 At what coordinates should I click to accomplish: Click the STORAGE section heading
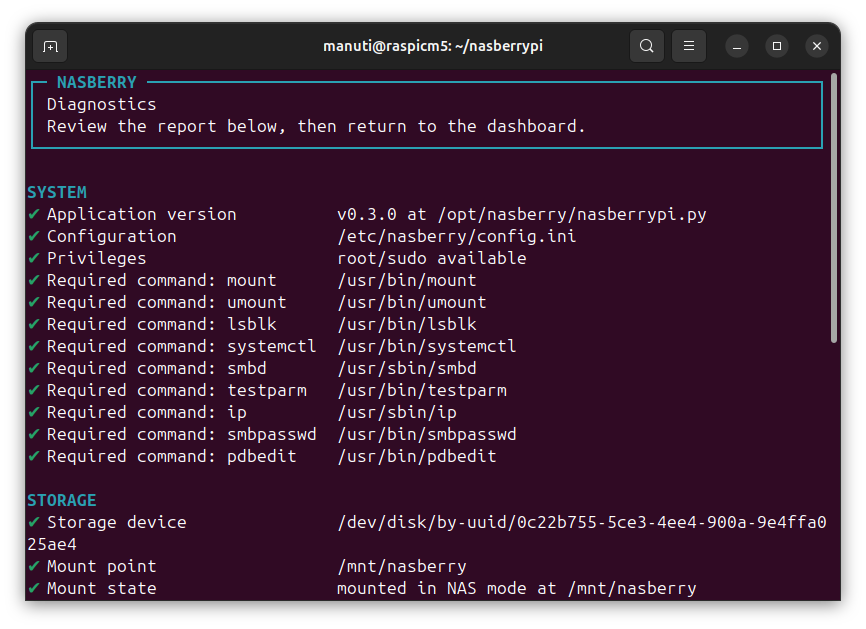[62, 500]
